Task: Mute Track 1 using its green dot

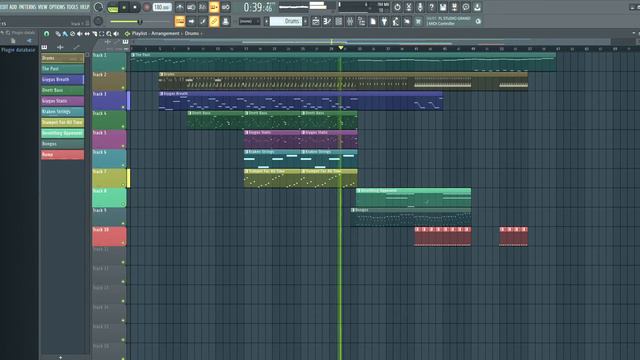Action: [x=123, y=68]
